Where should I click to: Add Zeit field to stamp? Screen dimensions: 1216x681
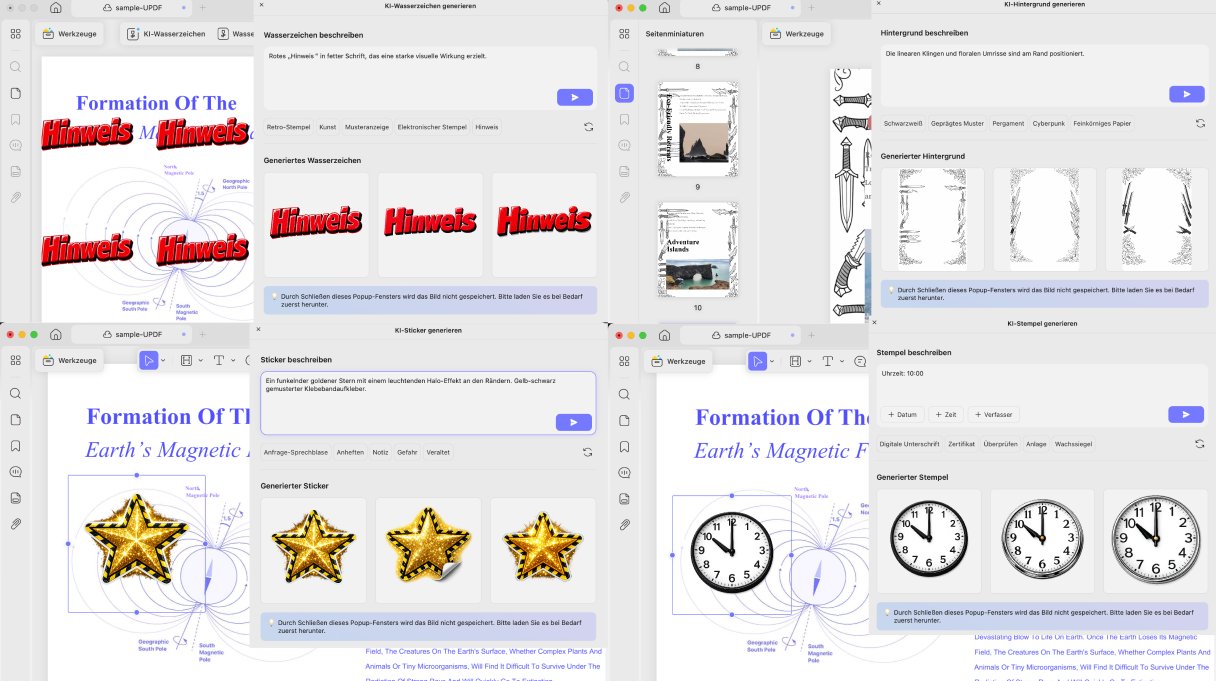[945, 414]
